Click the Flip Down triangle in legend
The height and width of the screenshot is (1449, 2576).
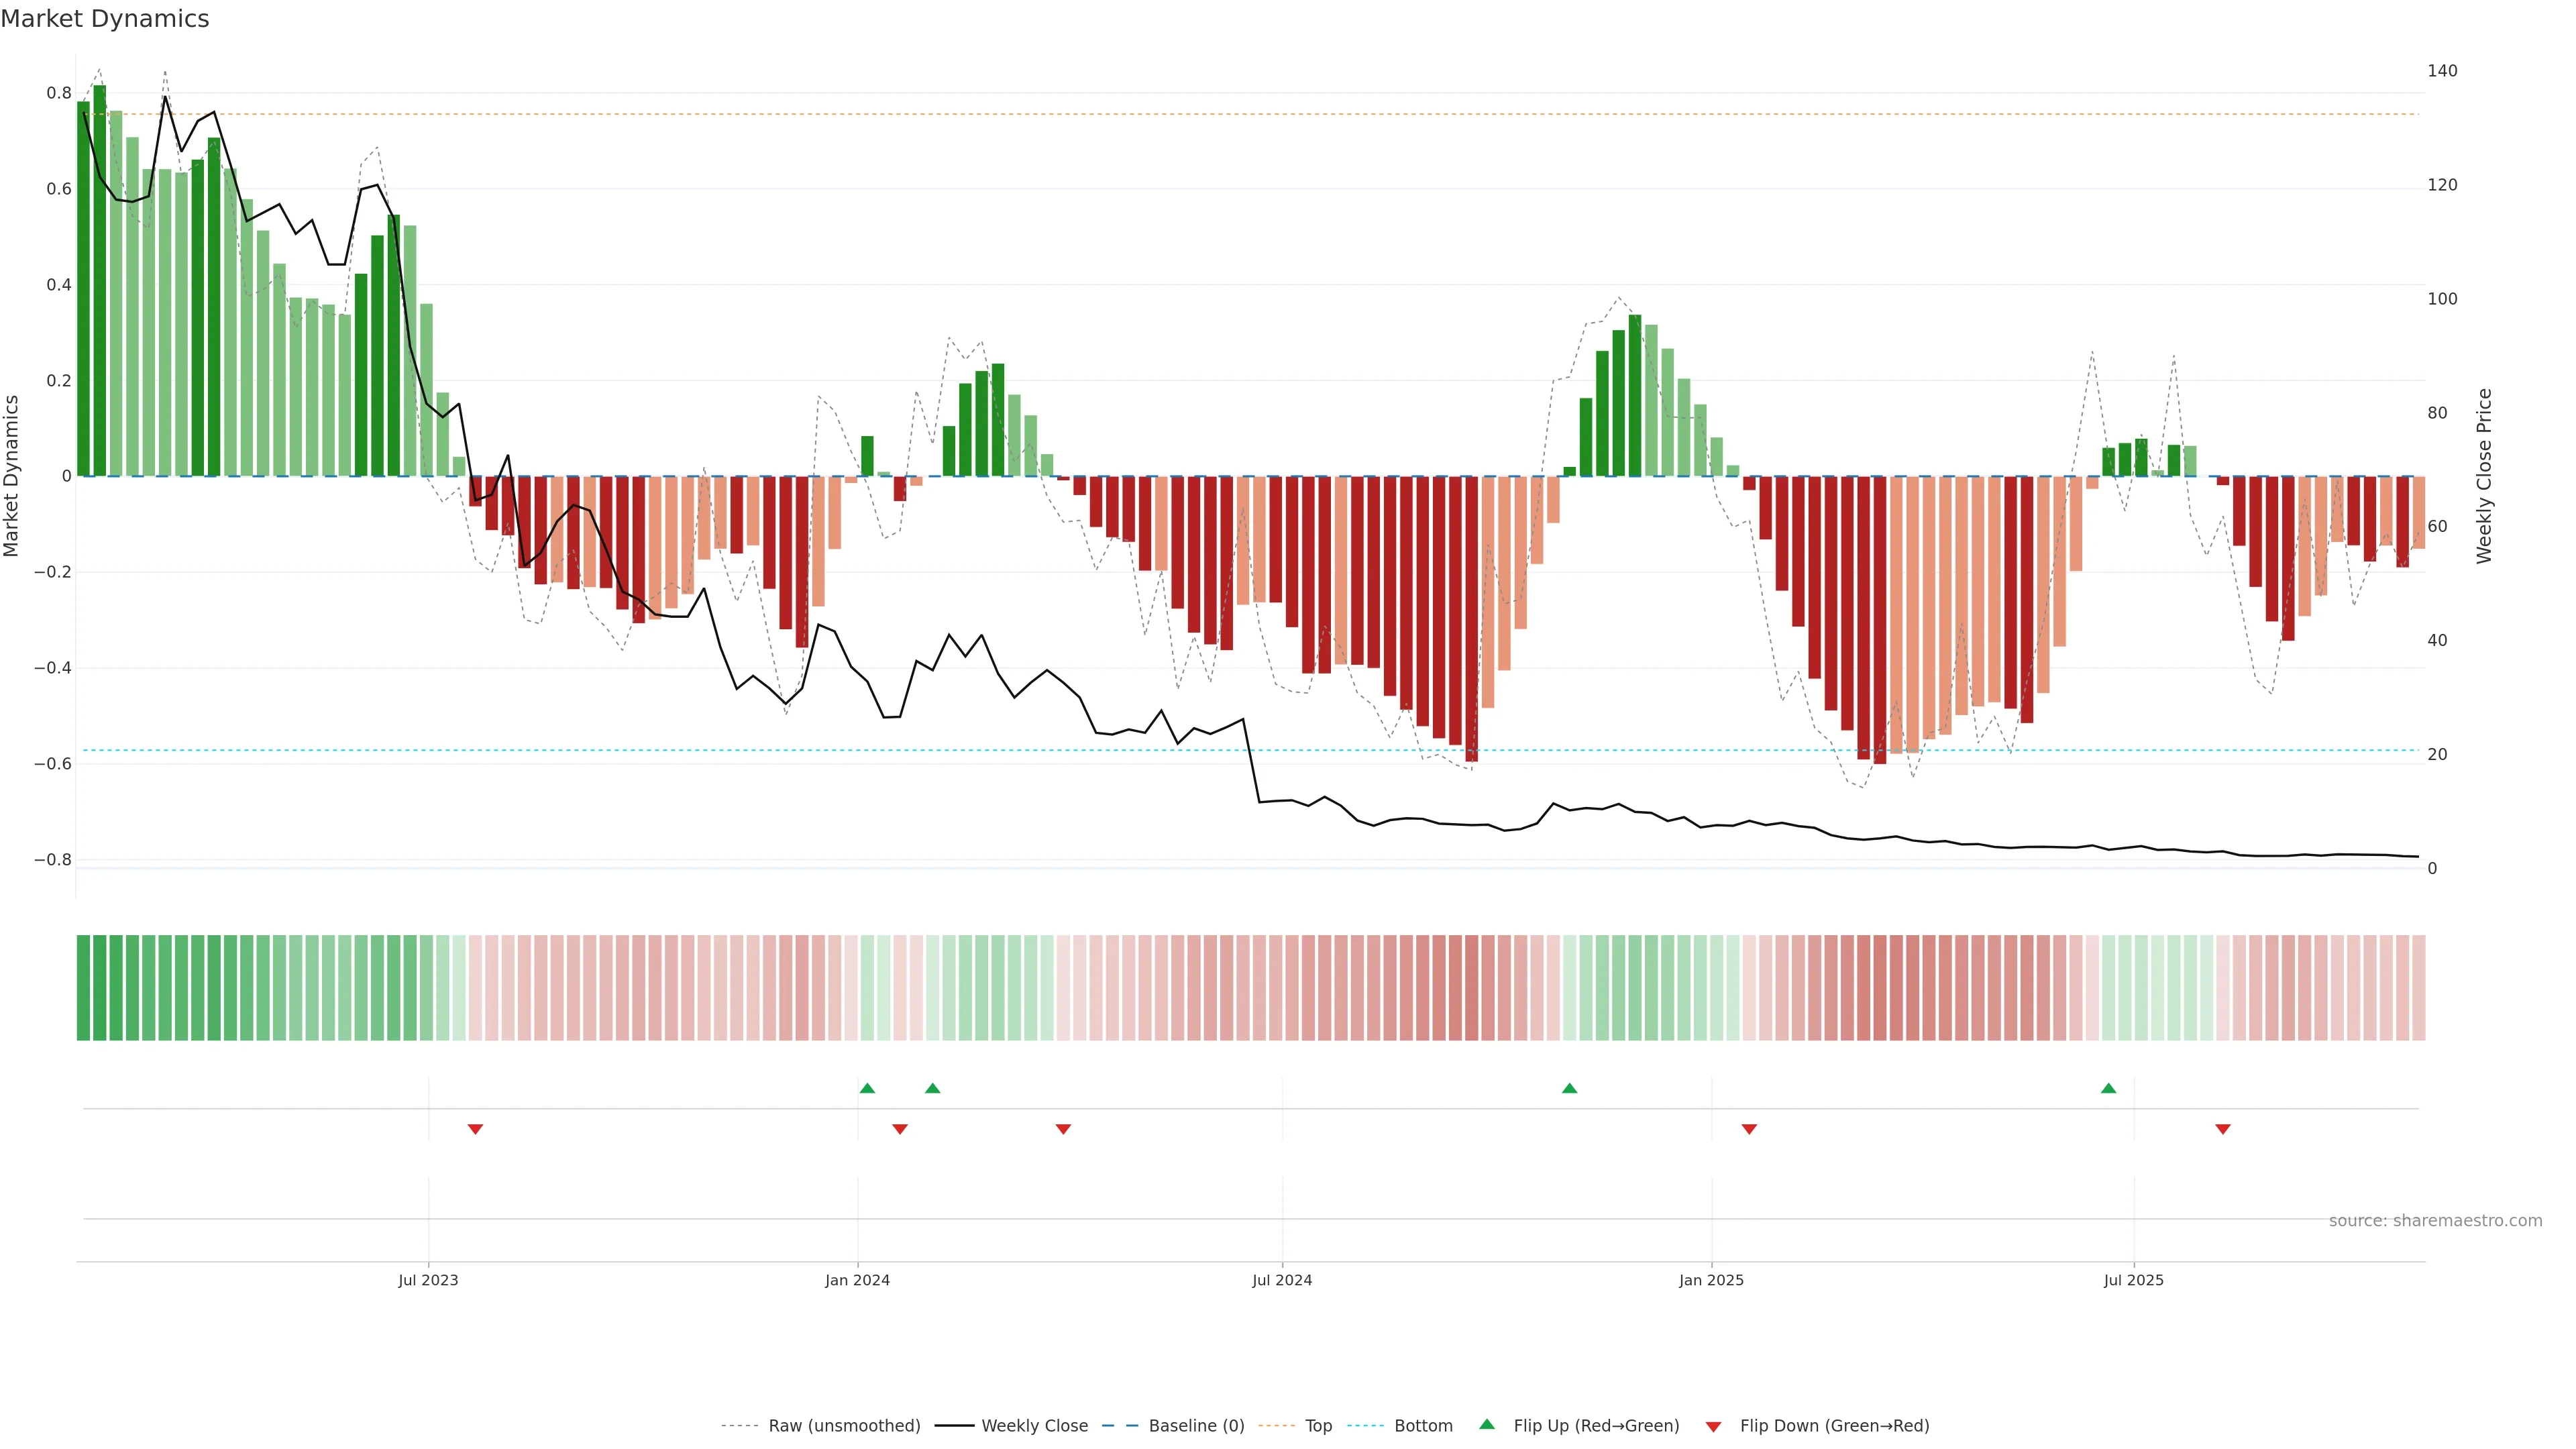pyautogui.click(x=1713, y=1427)
